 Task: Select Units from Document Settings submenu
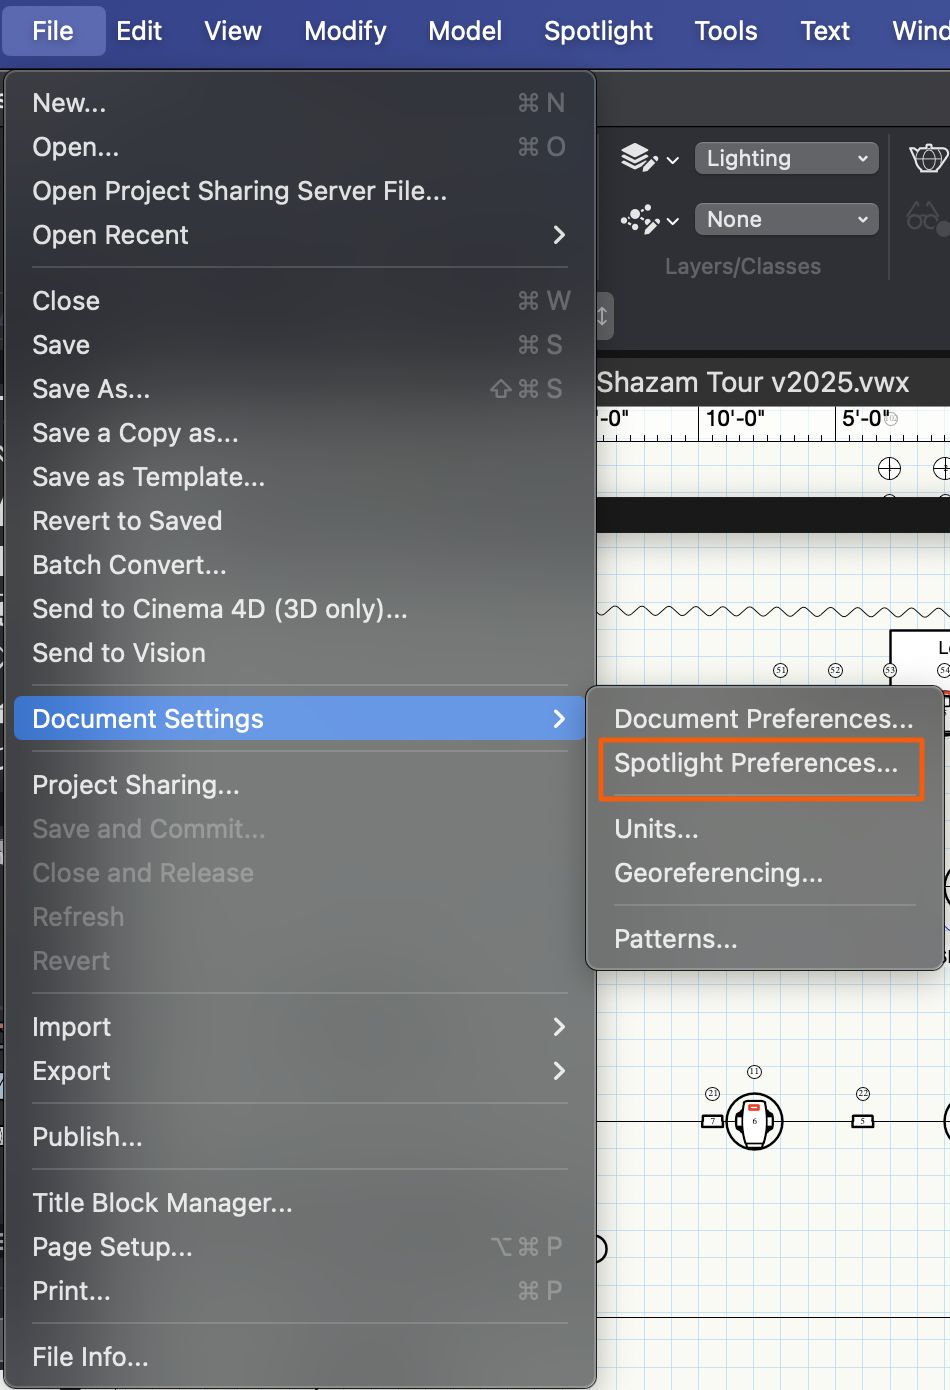coord(656,829)
